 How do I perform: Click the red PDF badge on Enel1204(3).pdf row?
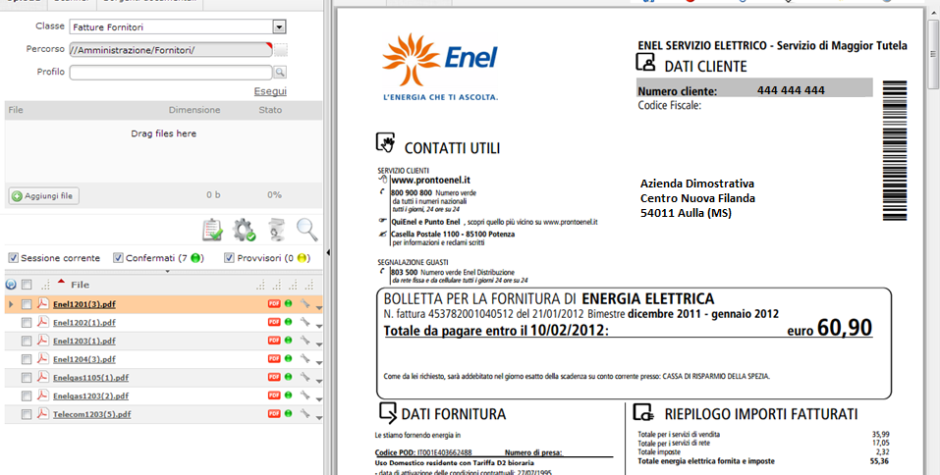pyautogui.click(x=274, y=359)
